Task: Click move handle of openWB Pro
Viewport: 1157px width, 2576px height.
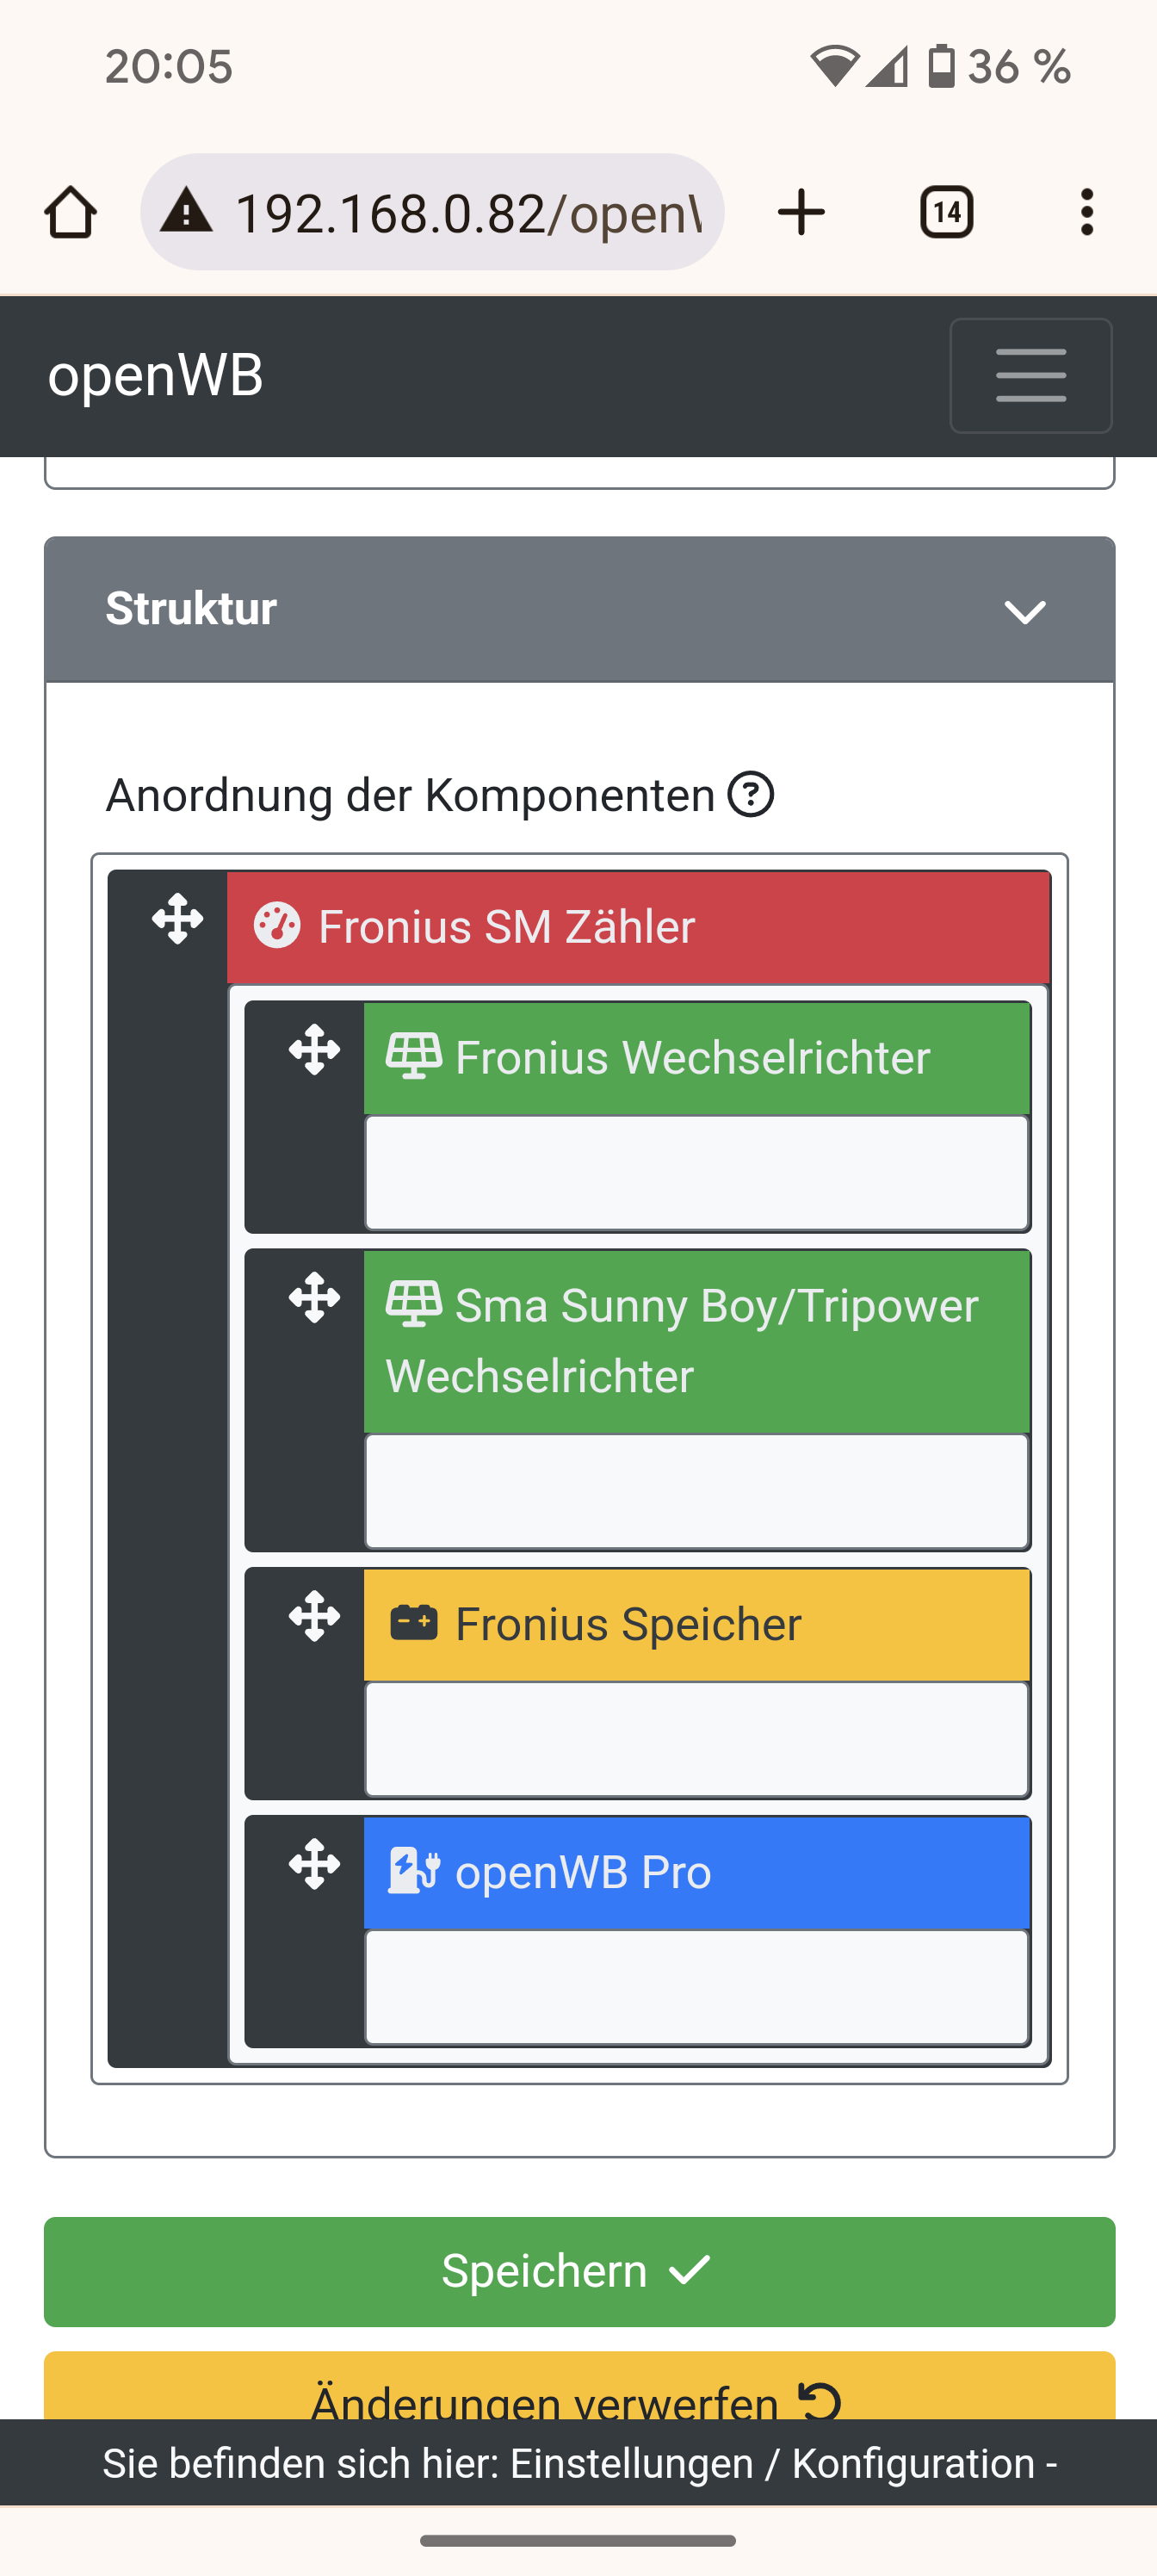Action: (x=315, y=1864)
